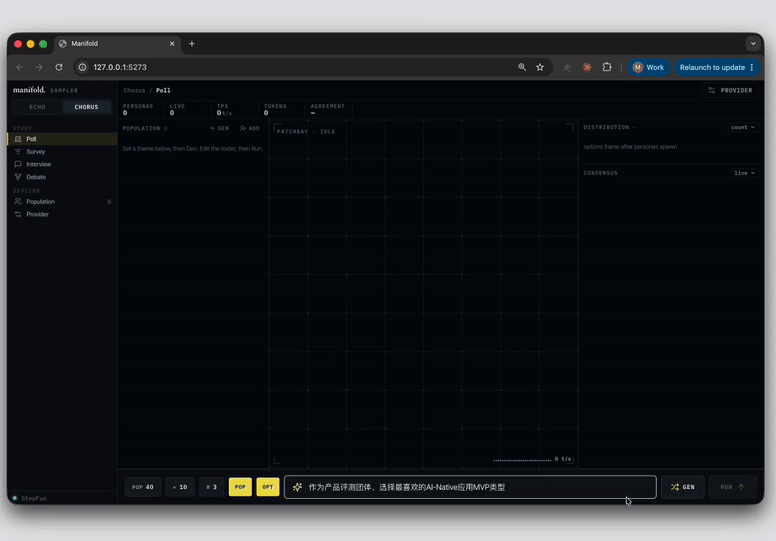The image size is (776, 541).
Task: Click Relaunch to update
Action: point(717,67)
